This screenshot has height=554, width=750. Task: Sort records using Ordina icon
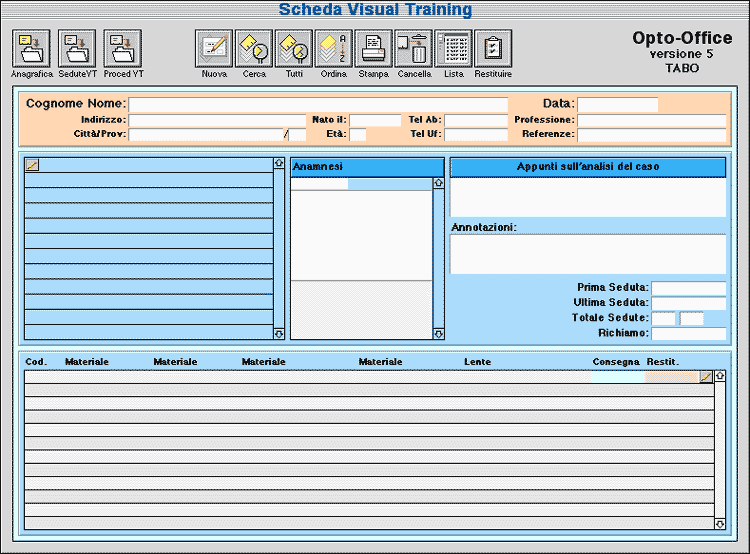point(334,48)
